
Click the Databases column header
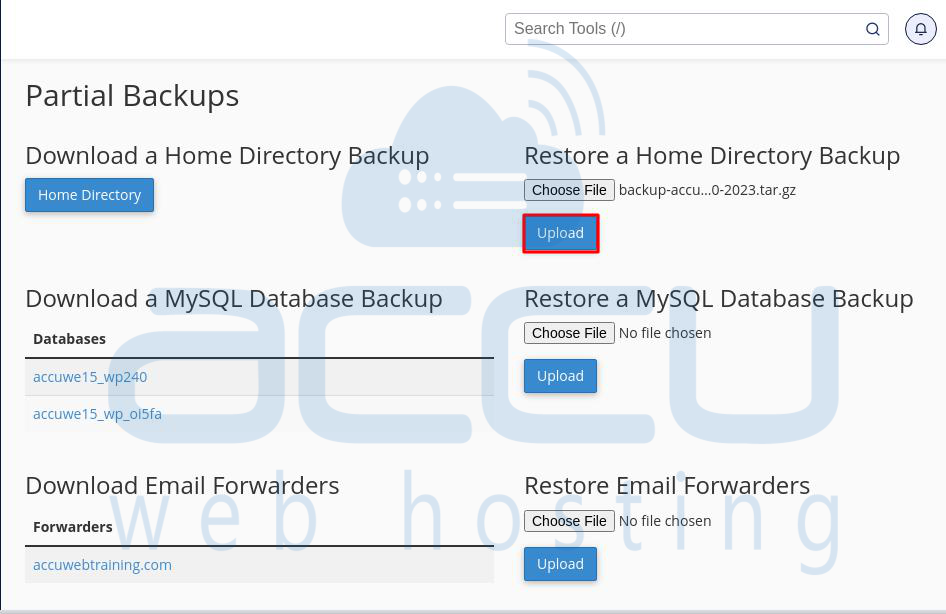pos(69,339)
